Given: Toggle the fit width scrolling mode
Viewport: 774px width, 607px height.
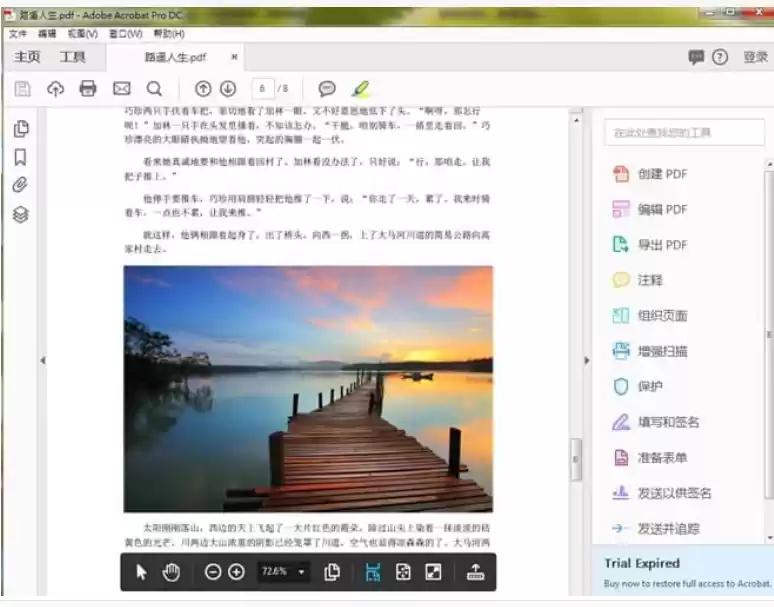Looking at the screenshot, I should coord(373,572).
